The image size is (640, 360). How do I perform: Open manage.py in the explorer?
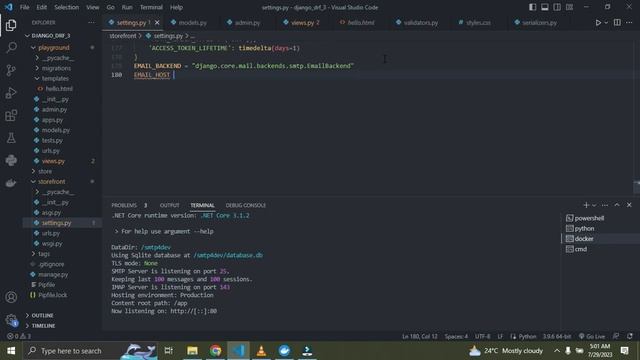pos(53,275)
